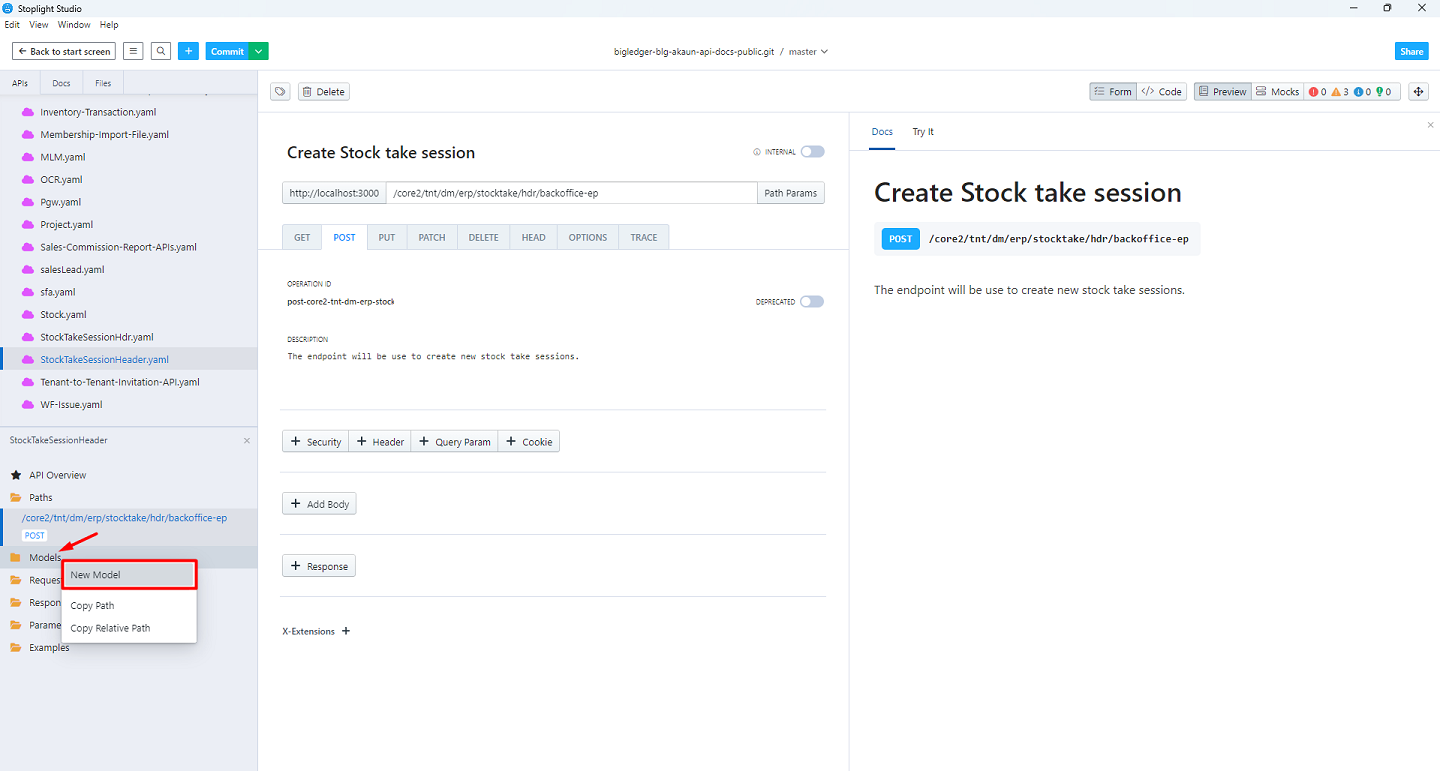Click the blue plus add button
Screen dimensions: 1440x771
pyautogui.click(x=189, y=51)
